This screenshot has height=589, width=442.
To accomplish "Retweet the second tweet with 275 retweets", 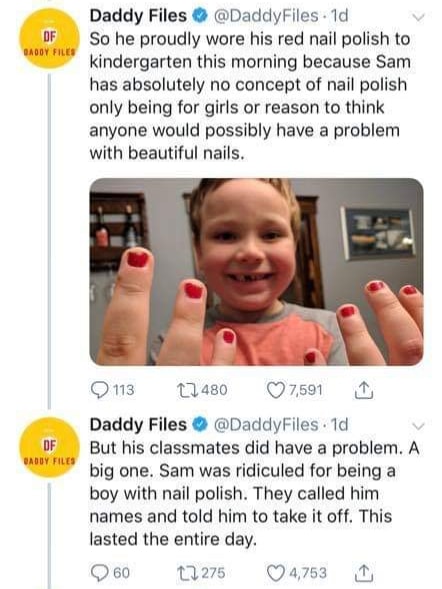I will point(201,573).
